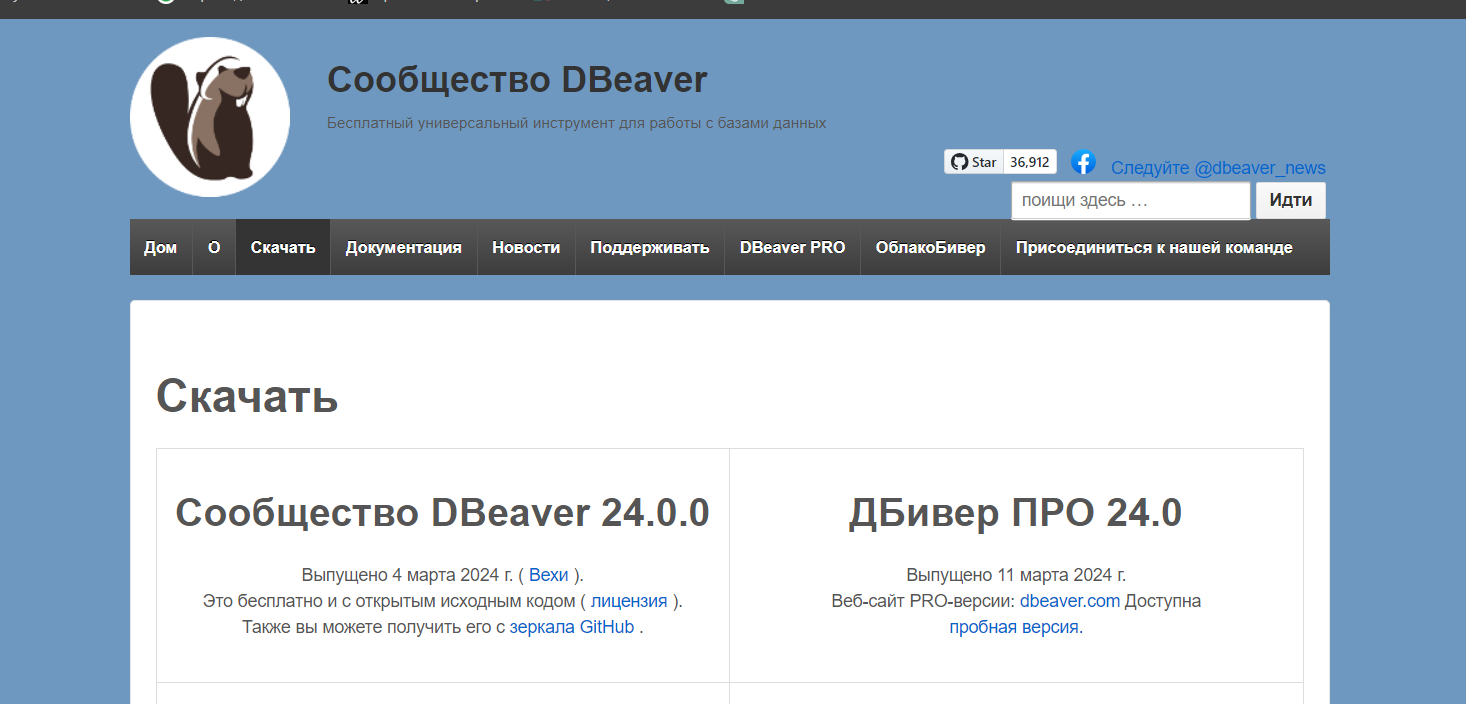The image size is (1466, 704).
Task: Open the Новости menu item
Action: [x=526, y=247]
